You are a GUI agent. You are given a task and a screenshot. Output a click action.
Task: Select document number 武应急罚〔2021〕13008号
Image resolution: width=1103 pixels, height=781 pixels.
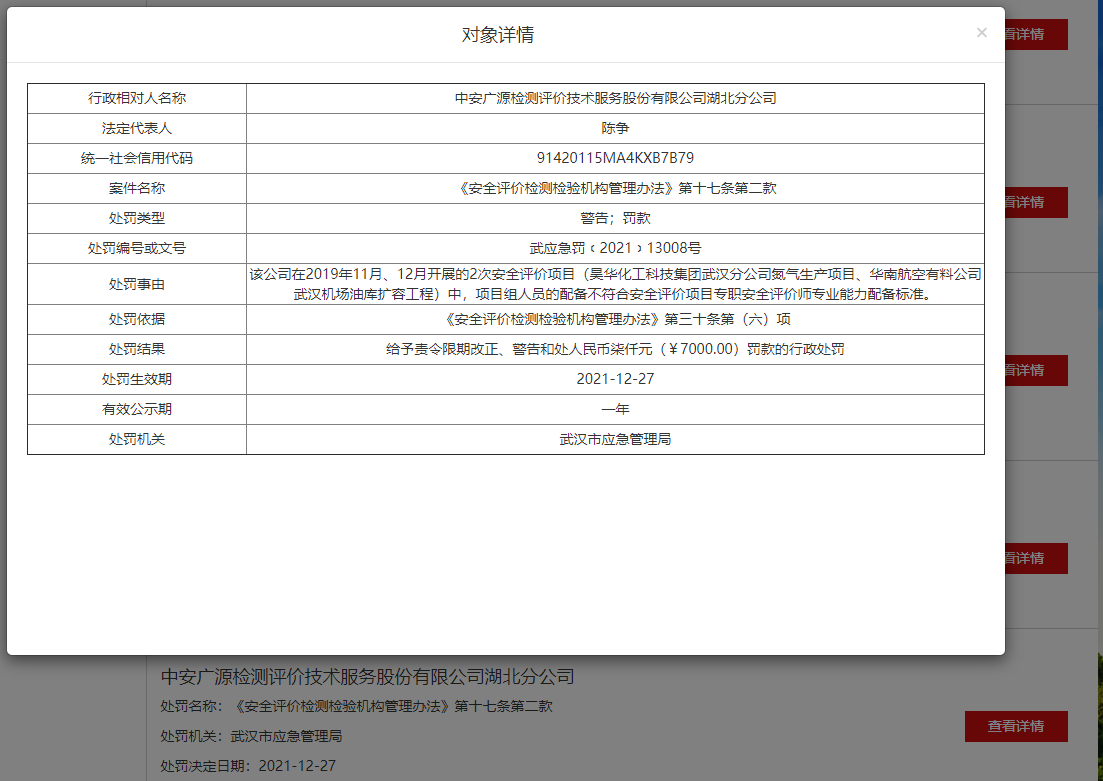(615, 249)
